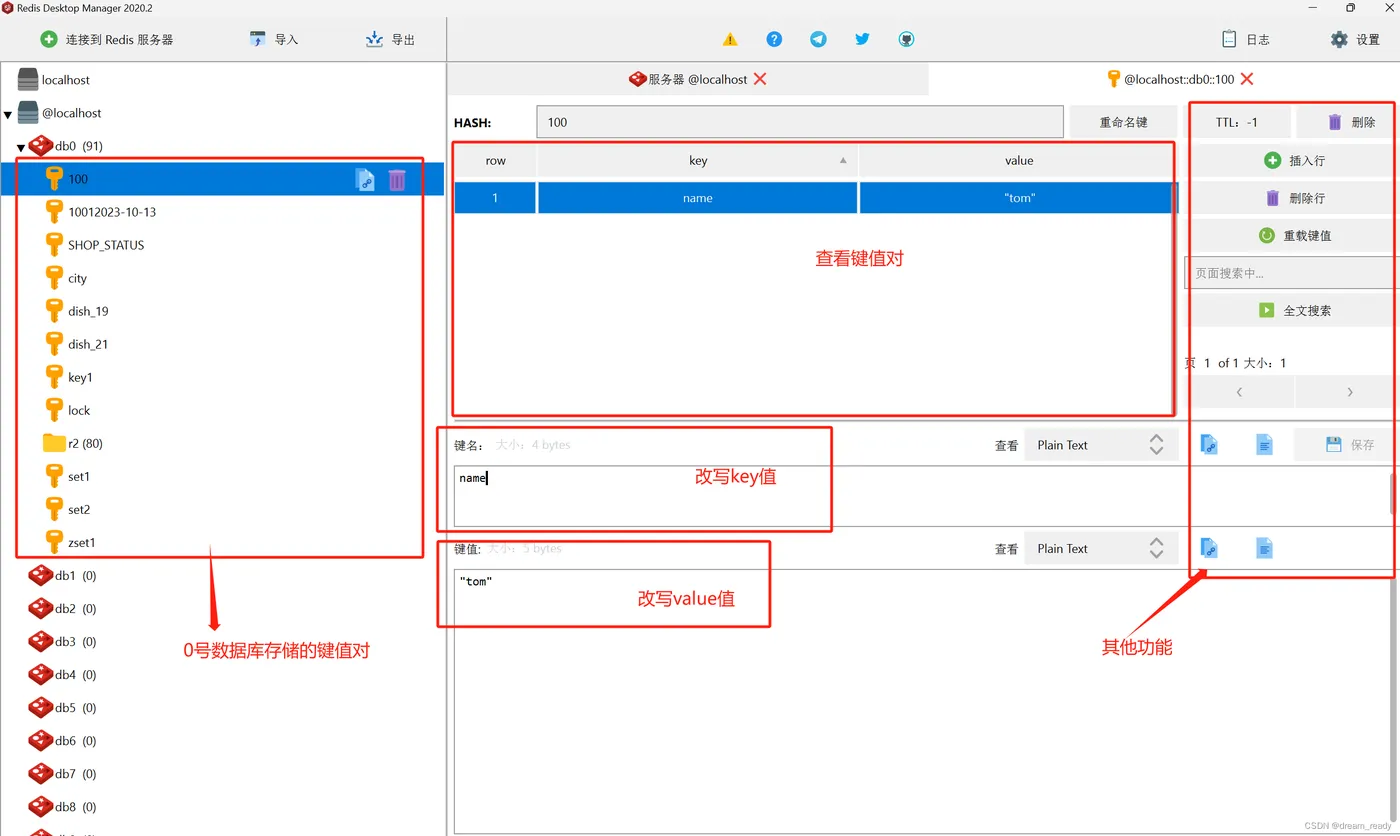Click the 插入行 insert row button
This screenshot has width=1400, height=836.
pos(1295,160)
